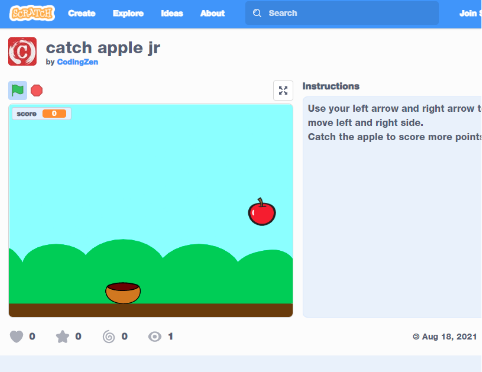Favorite the project with the star icon
The height and width of the screenshot is (372, 482).
(62, 336)
